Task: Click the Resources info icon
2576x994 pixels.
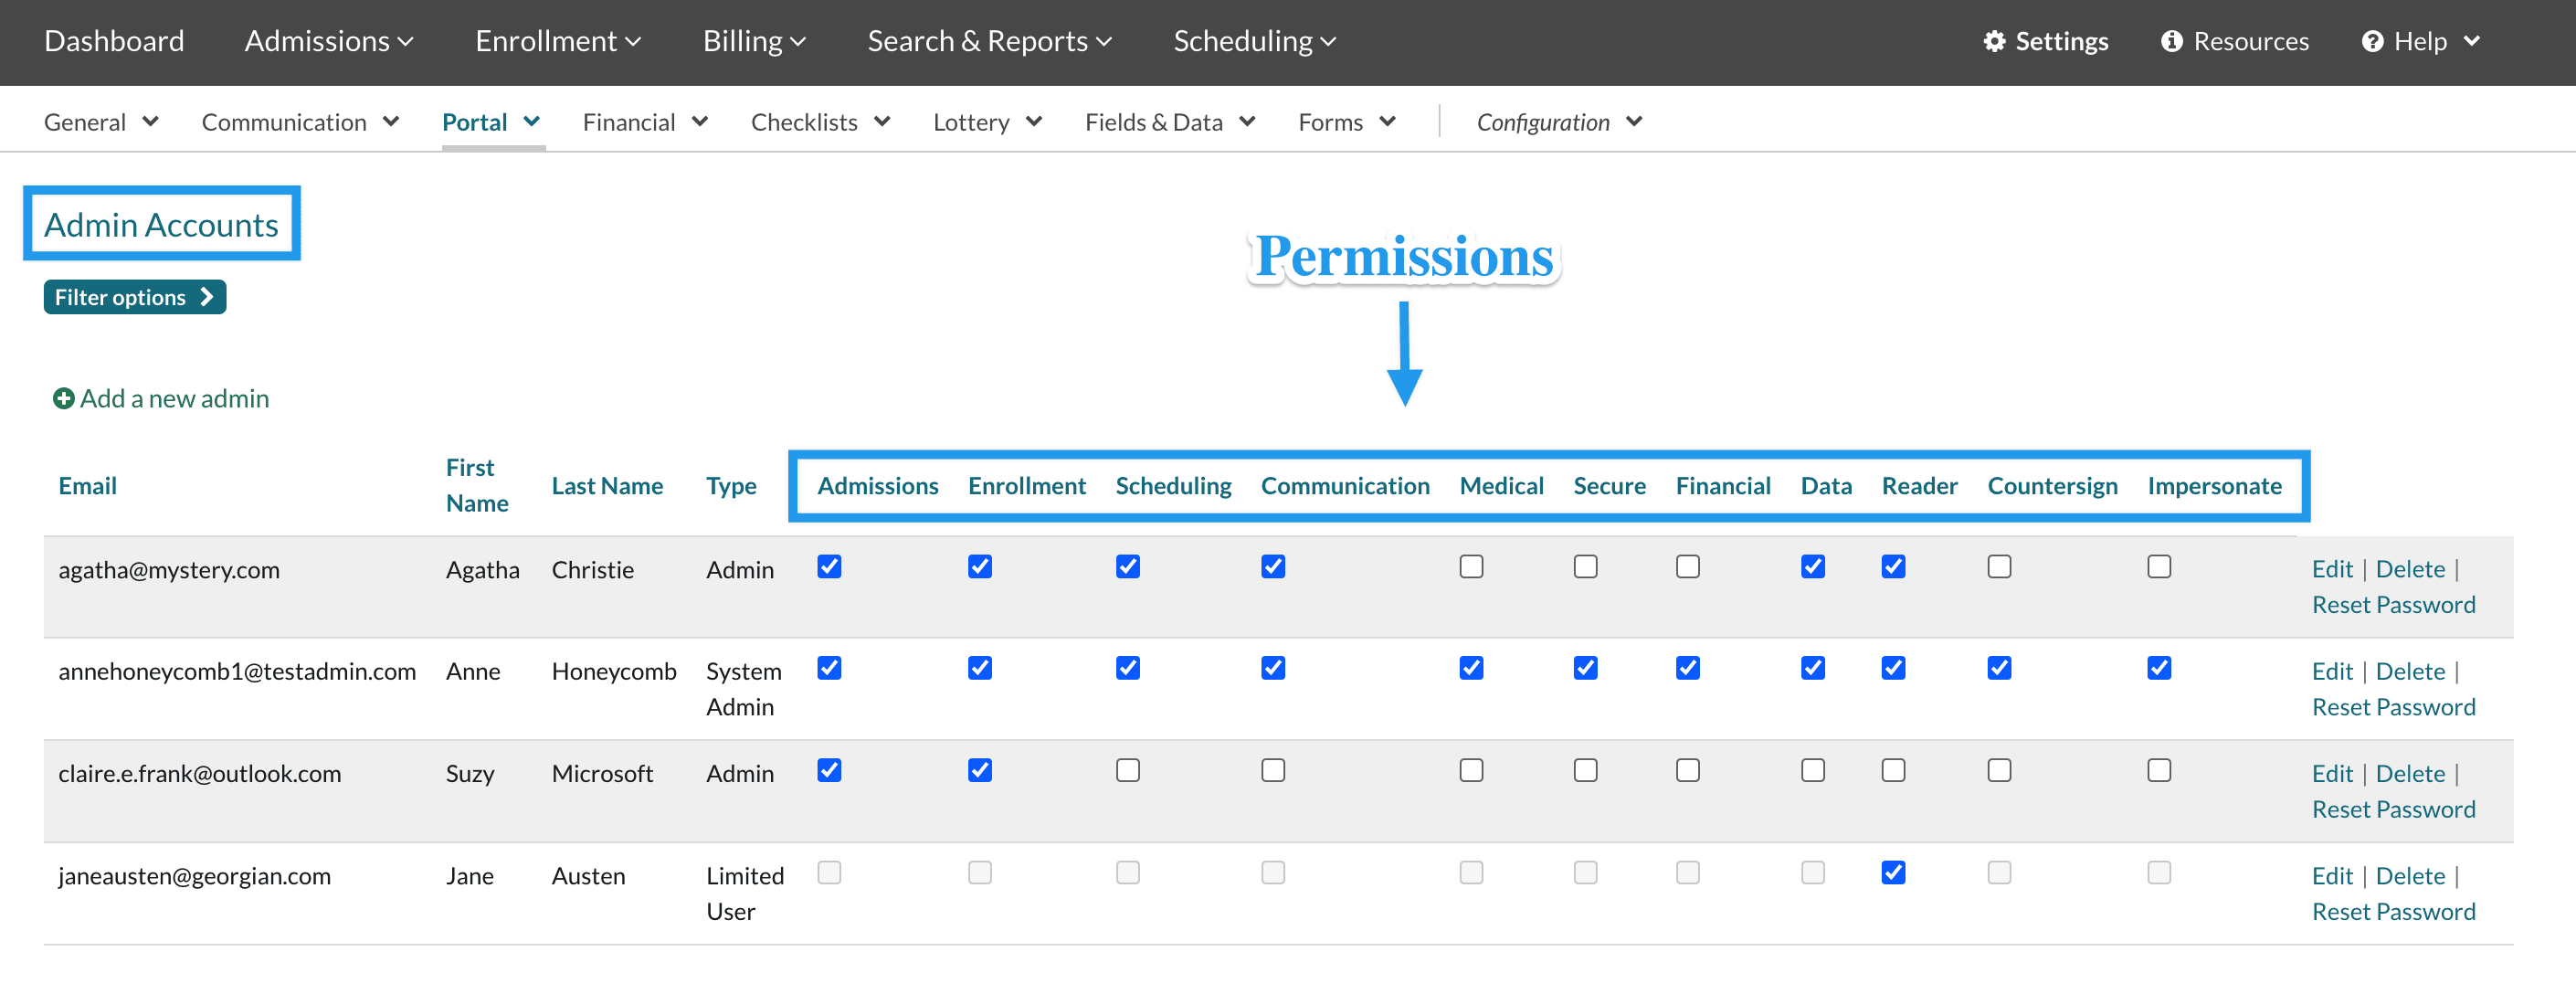Action: [x=2171, y=41]
